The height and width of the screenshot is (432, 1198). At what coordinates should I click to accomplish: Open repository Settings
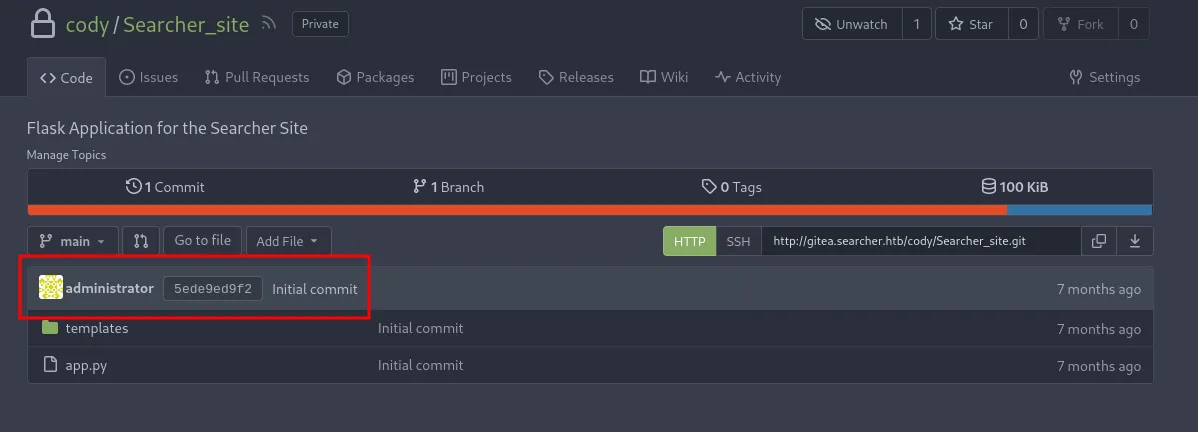[x=1104, y=77]
